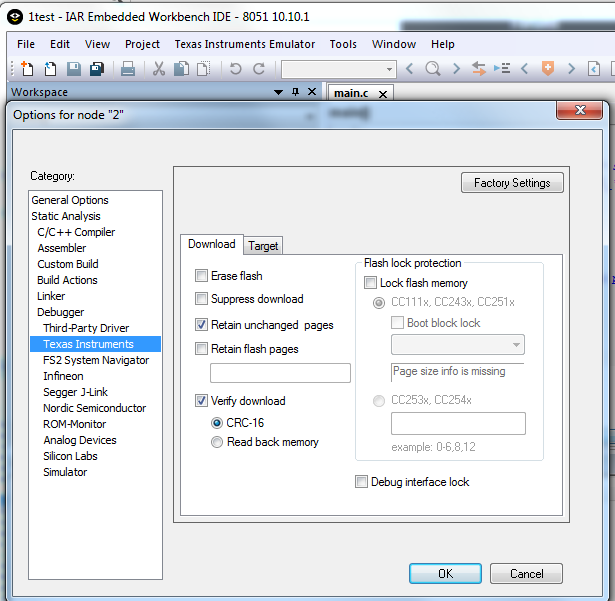Click the IAR application logo icon
The width and height of the screenshot is (615, 601).
(x=15, y=17)
